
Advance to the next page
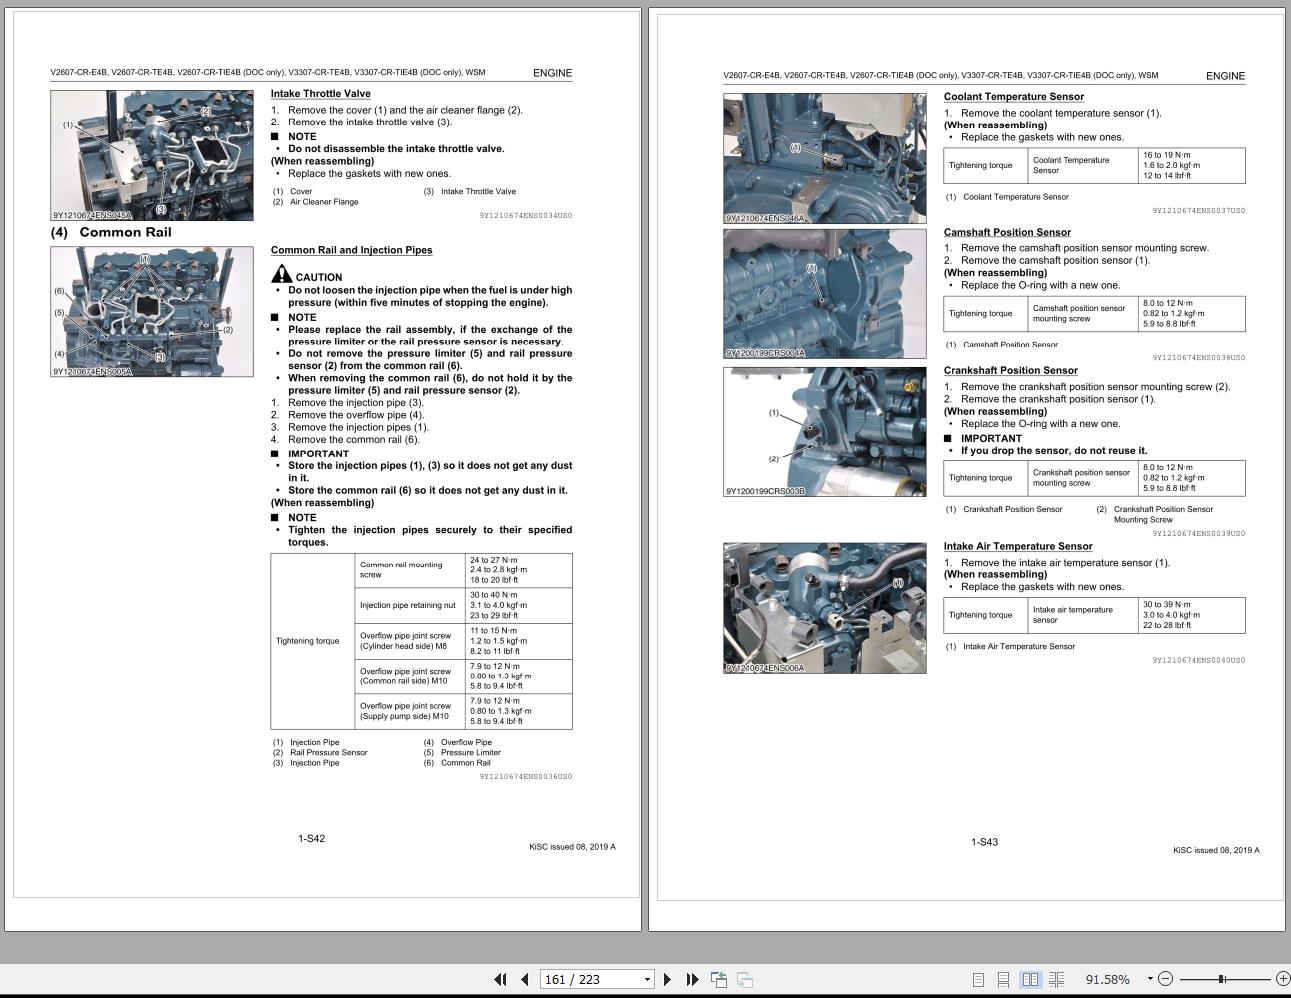667,979
